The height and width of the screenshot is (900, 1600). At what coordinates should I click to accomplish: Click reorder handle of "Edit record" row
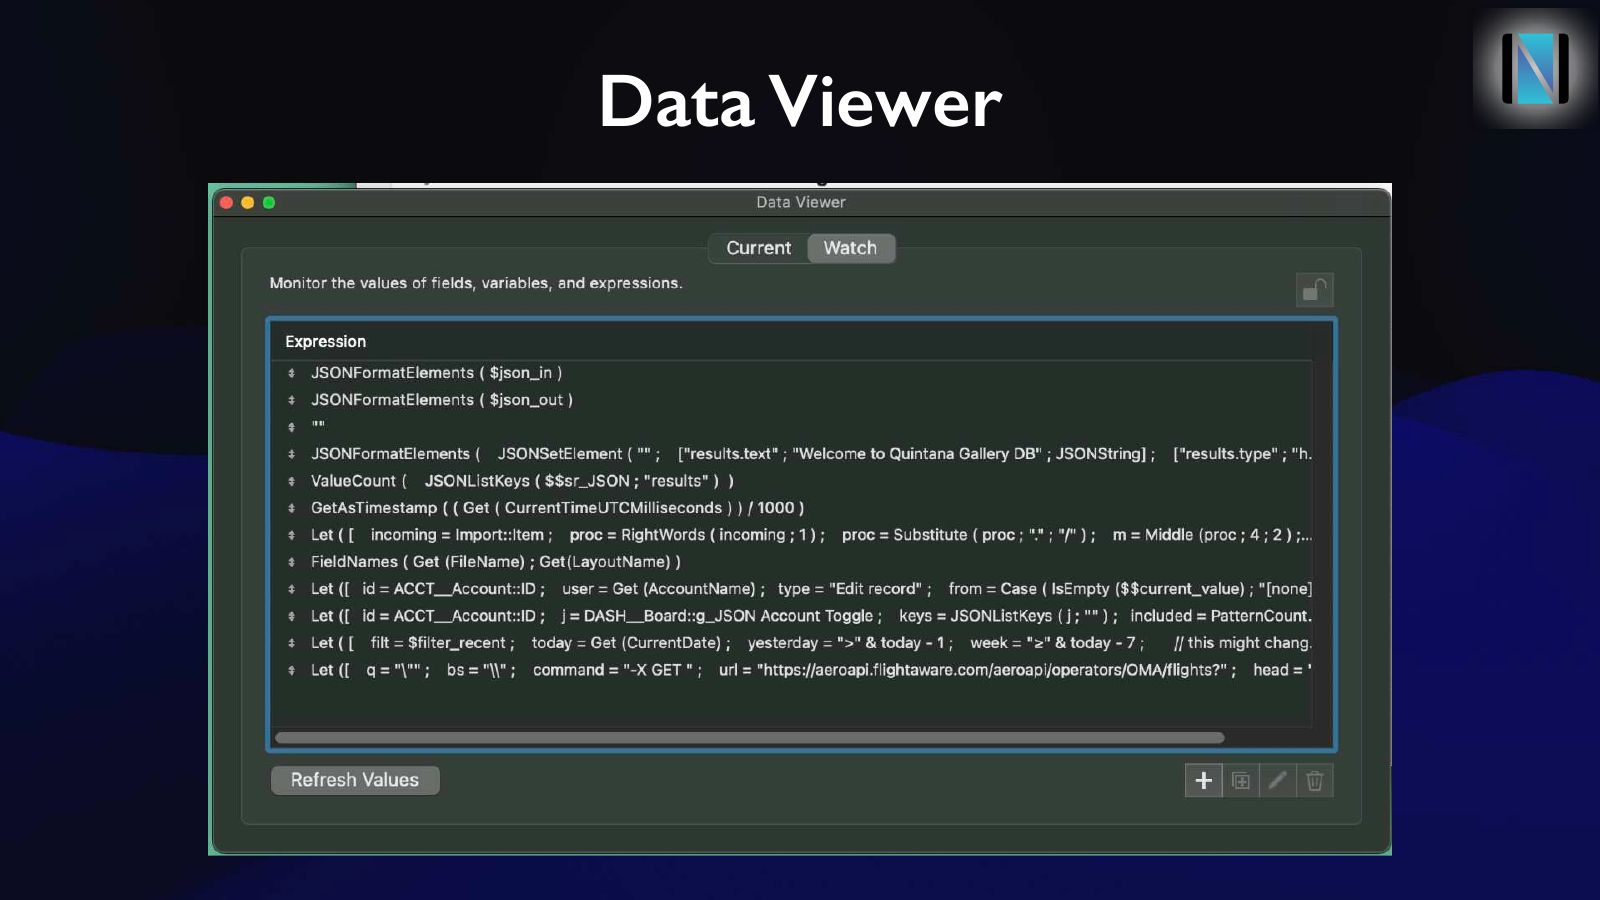[x=291, y=589]
